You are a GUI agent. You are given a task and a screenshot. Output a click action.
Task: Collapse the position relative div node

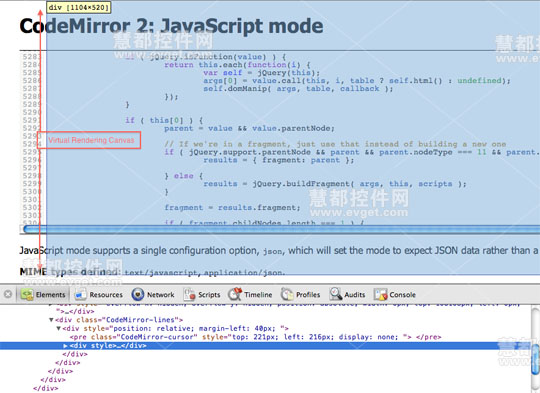pyautogui.click(x=59, y=329)
